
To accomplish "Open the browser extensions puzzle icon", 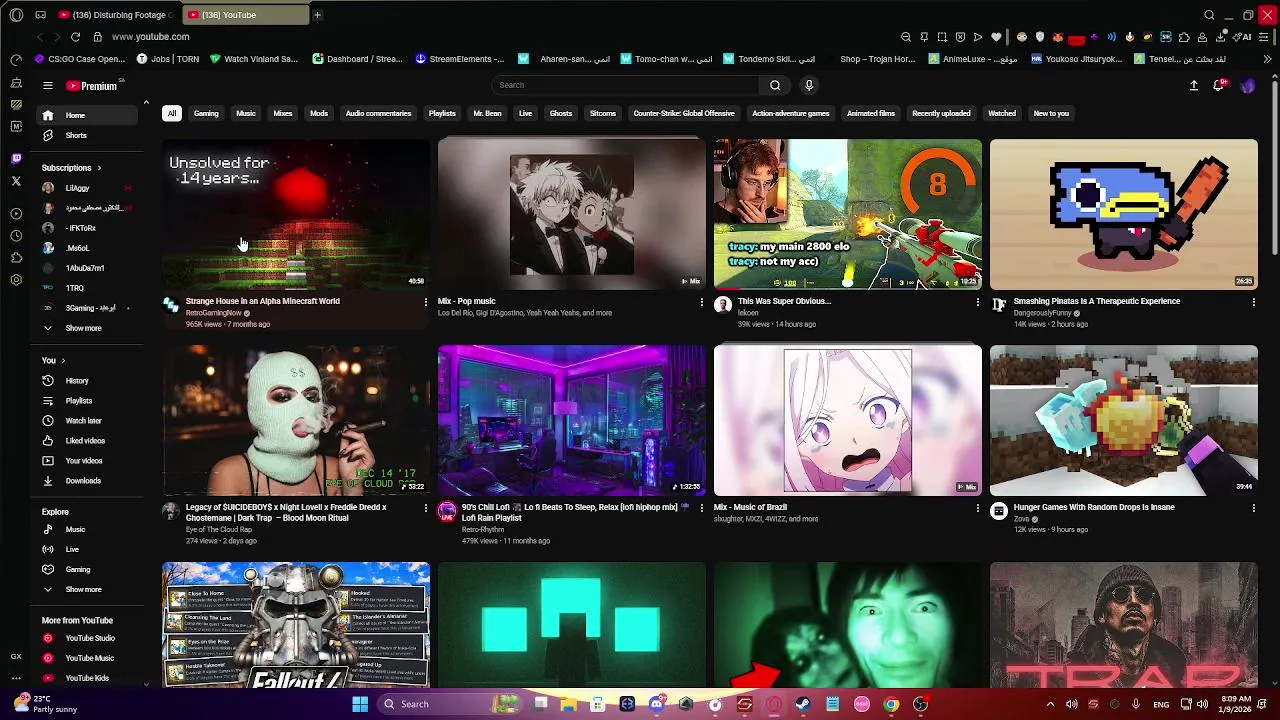I will pyautogui.click(x=1184, y=37).
